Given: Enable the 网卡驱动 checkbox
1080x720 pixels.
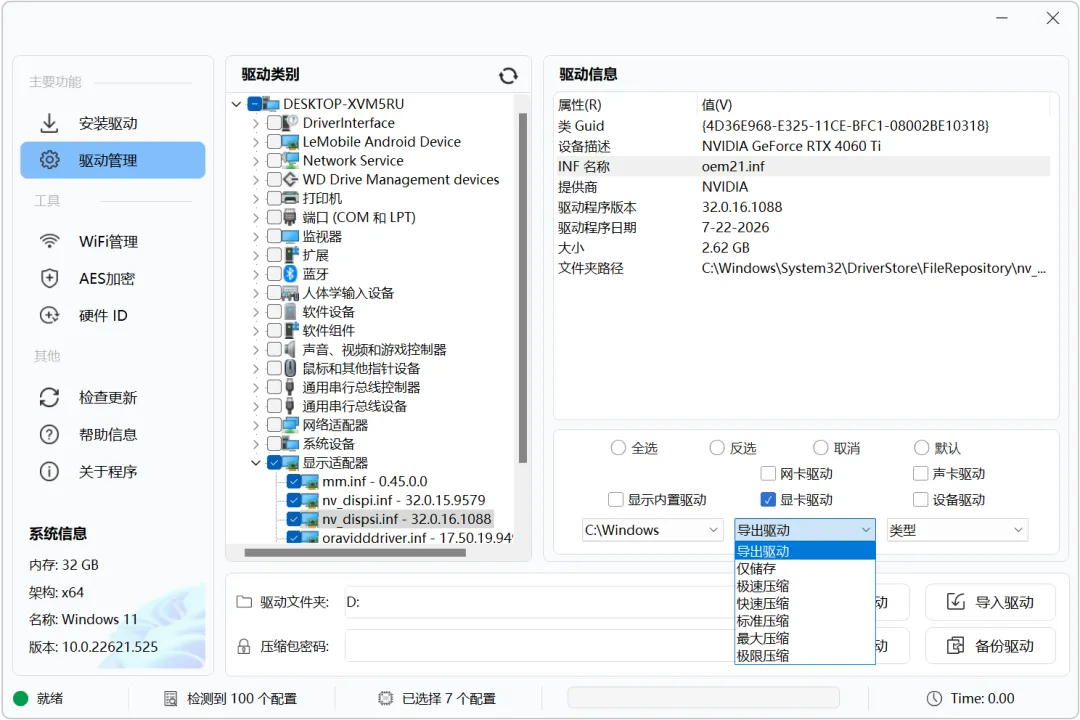Looking at the screenshot, I should (x=768, y=473).
